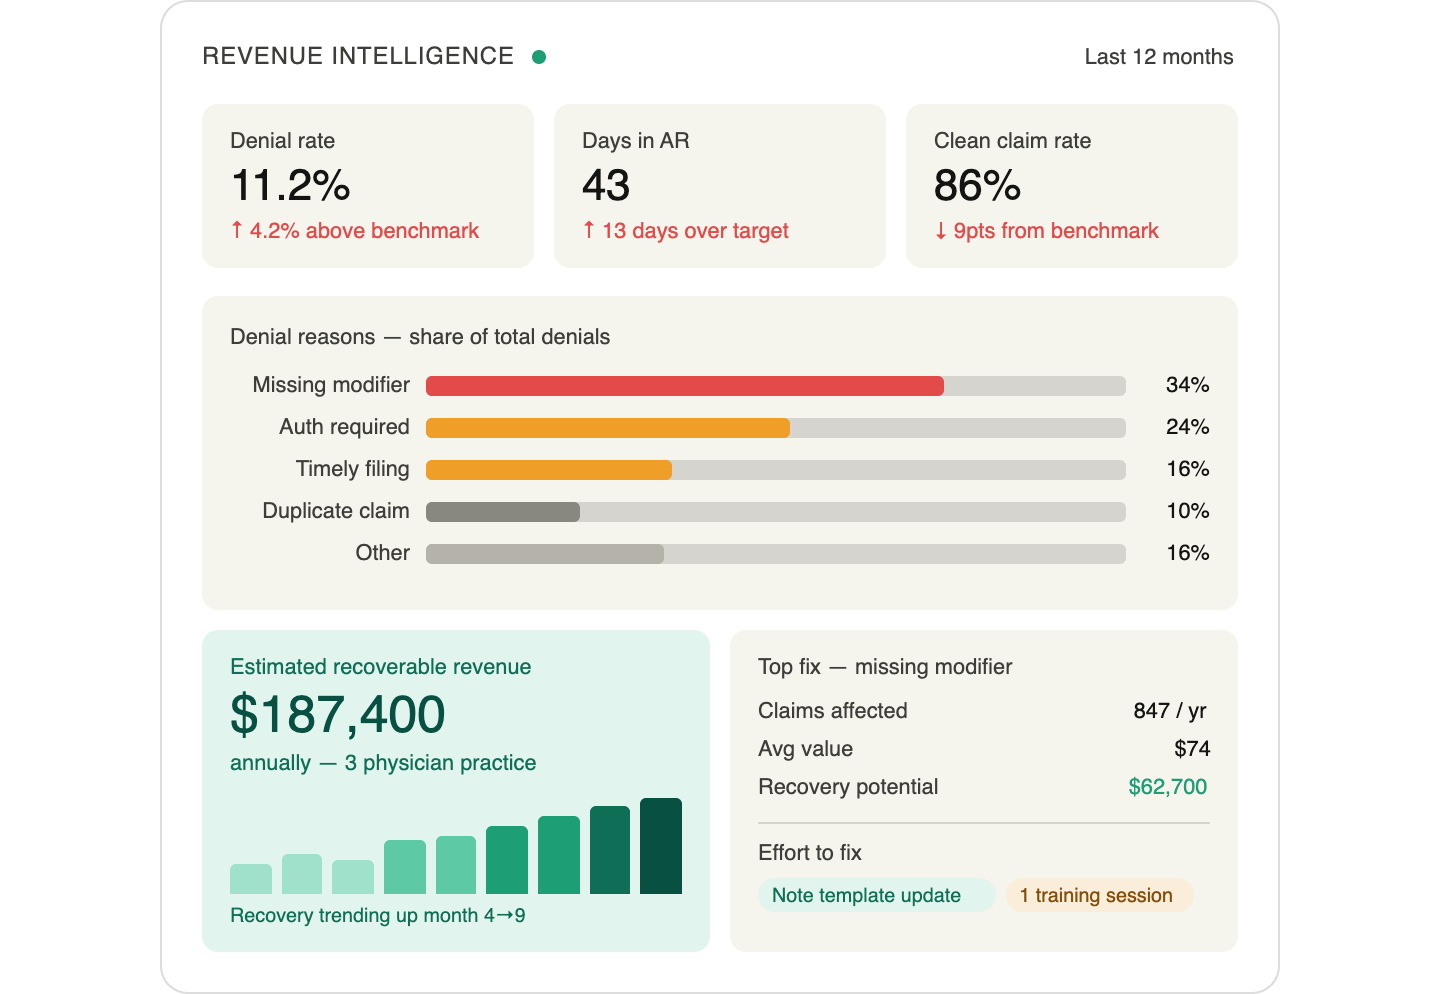Click the Timely filing progress bar
1440x994 pixels.
[x=549, y=469]
